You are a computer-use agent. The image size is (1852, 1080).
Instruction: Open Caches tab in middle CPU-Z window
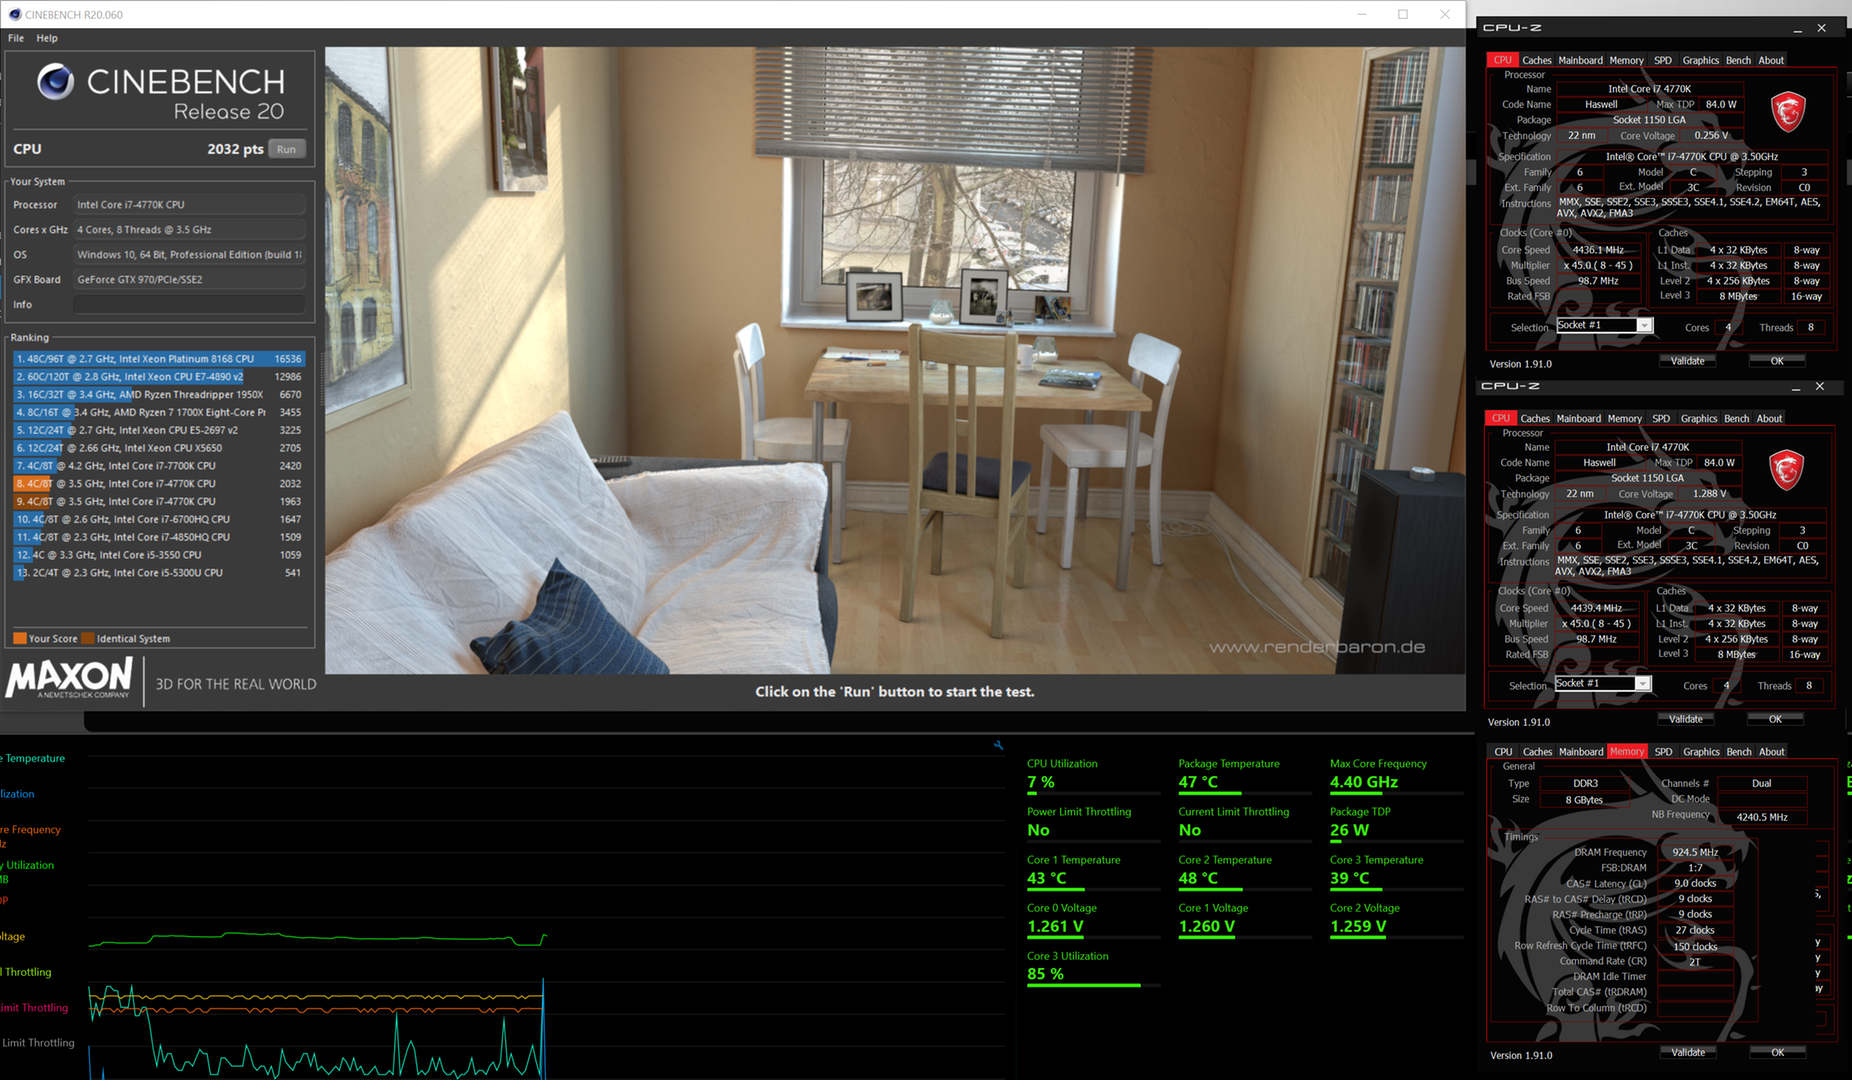[1535, 418]
